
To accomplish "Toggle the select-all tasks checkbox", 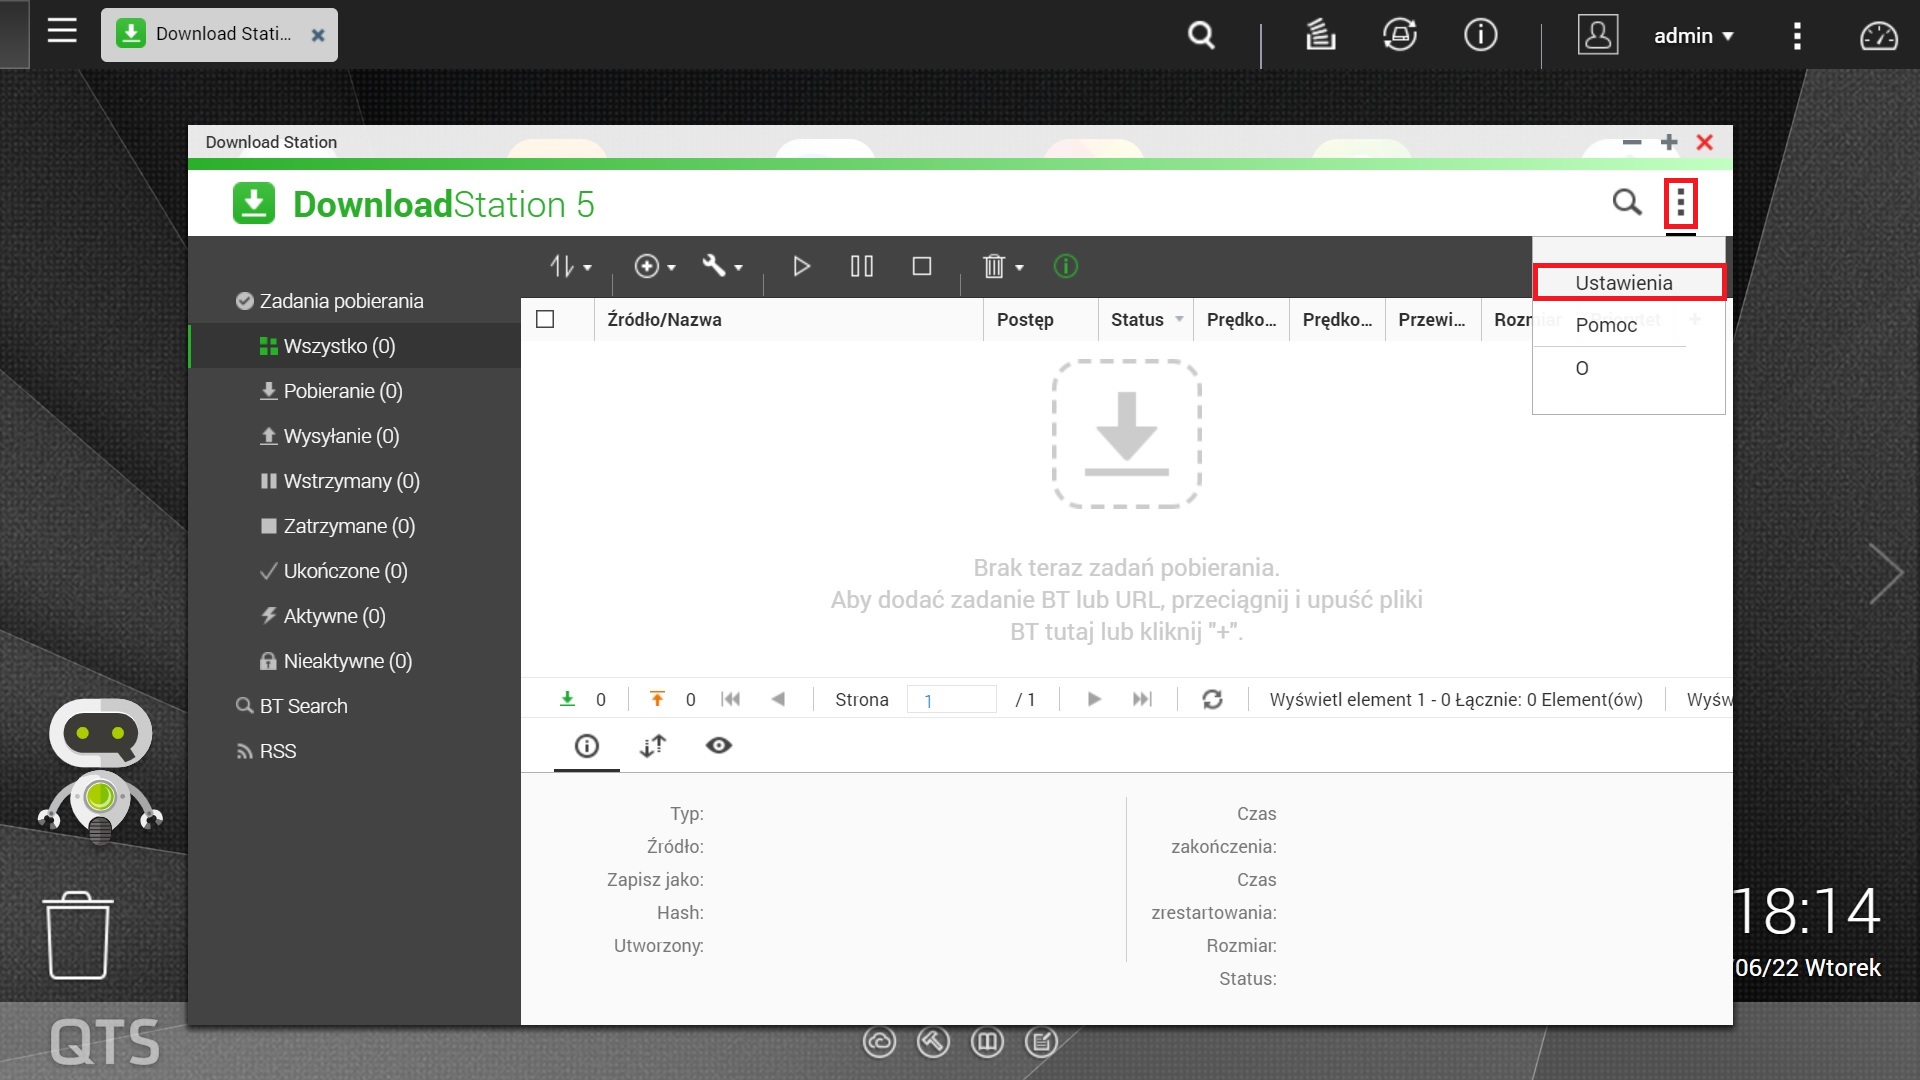I will coord(545,319).
